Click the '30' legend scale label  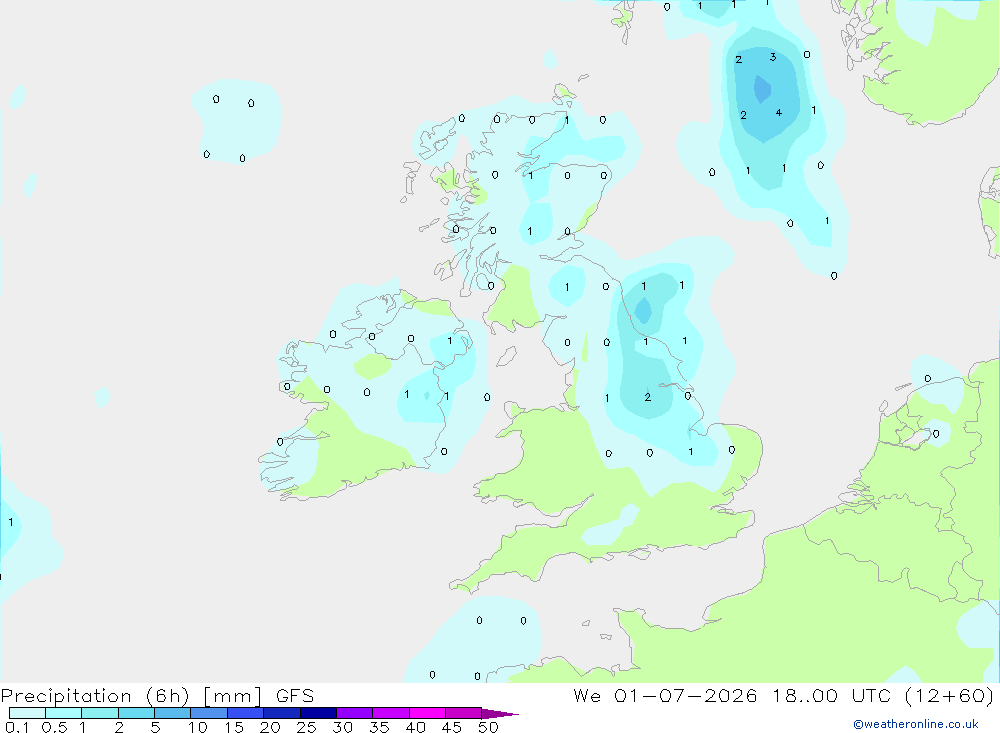342,727
